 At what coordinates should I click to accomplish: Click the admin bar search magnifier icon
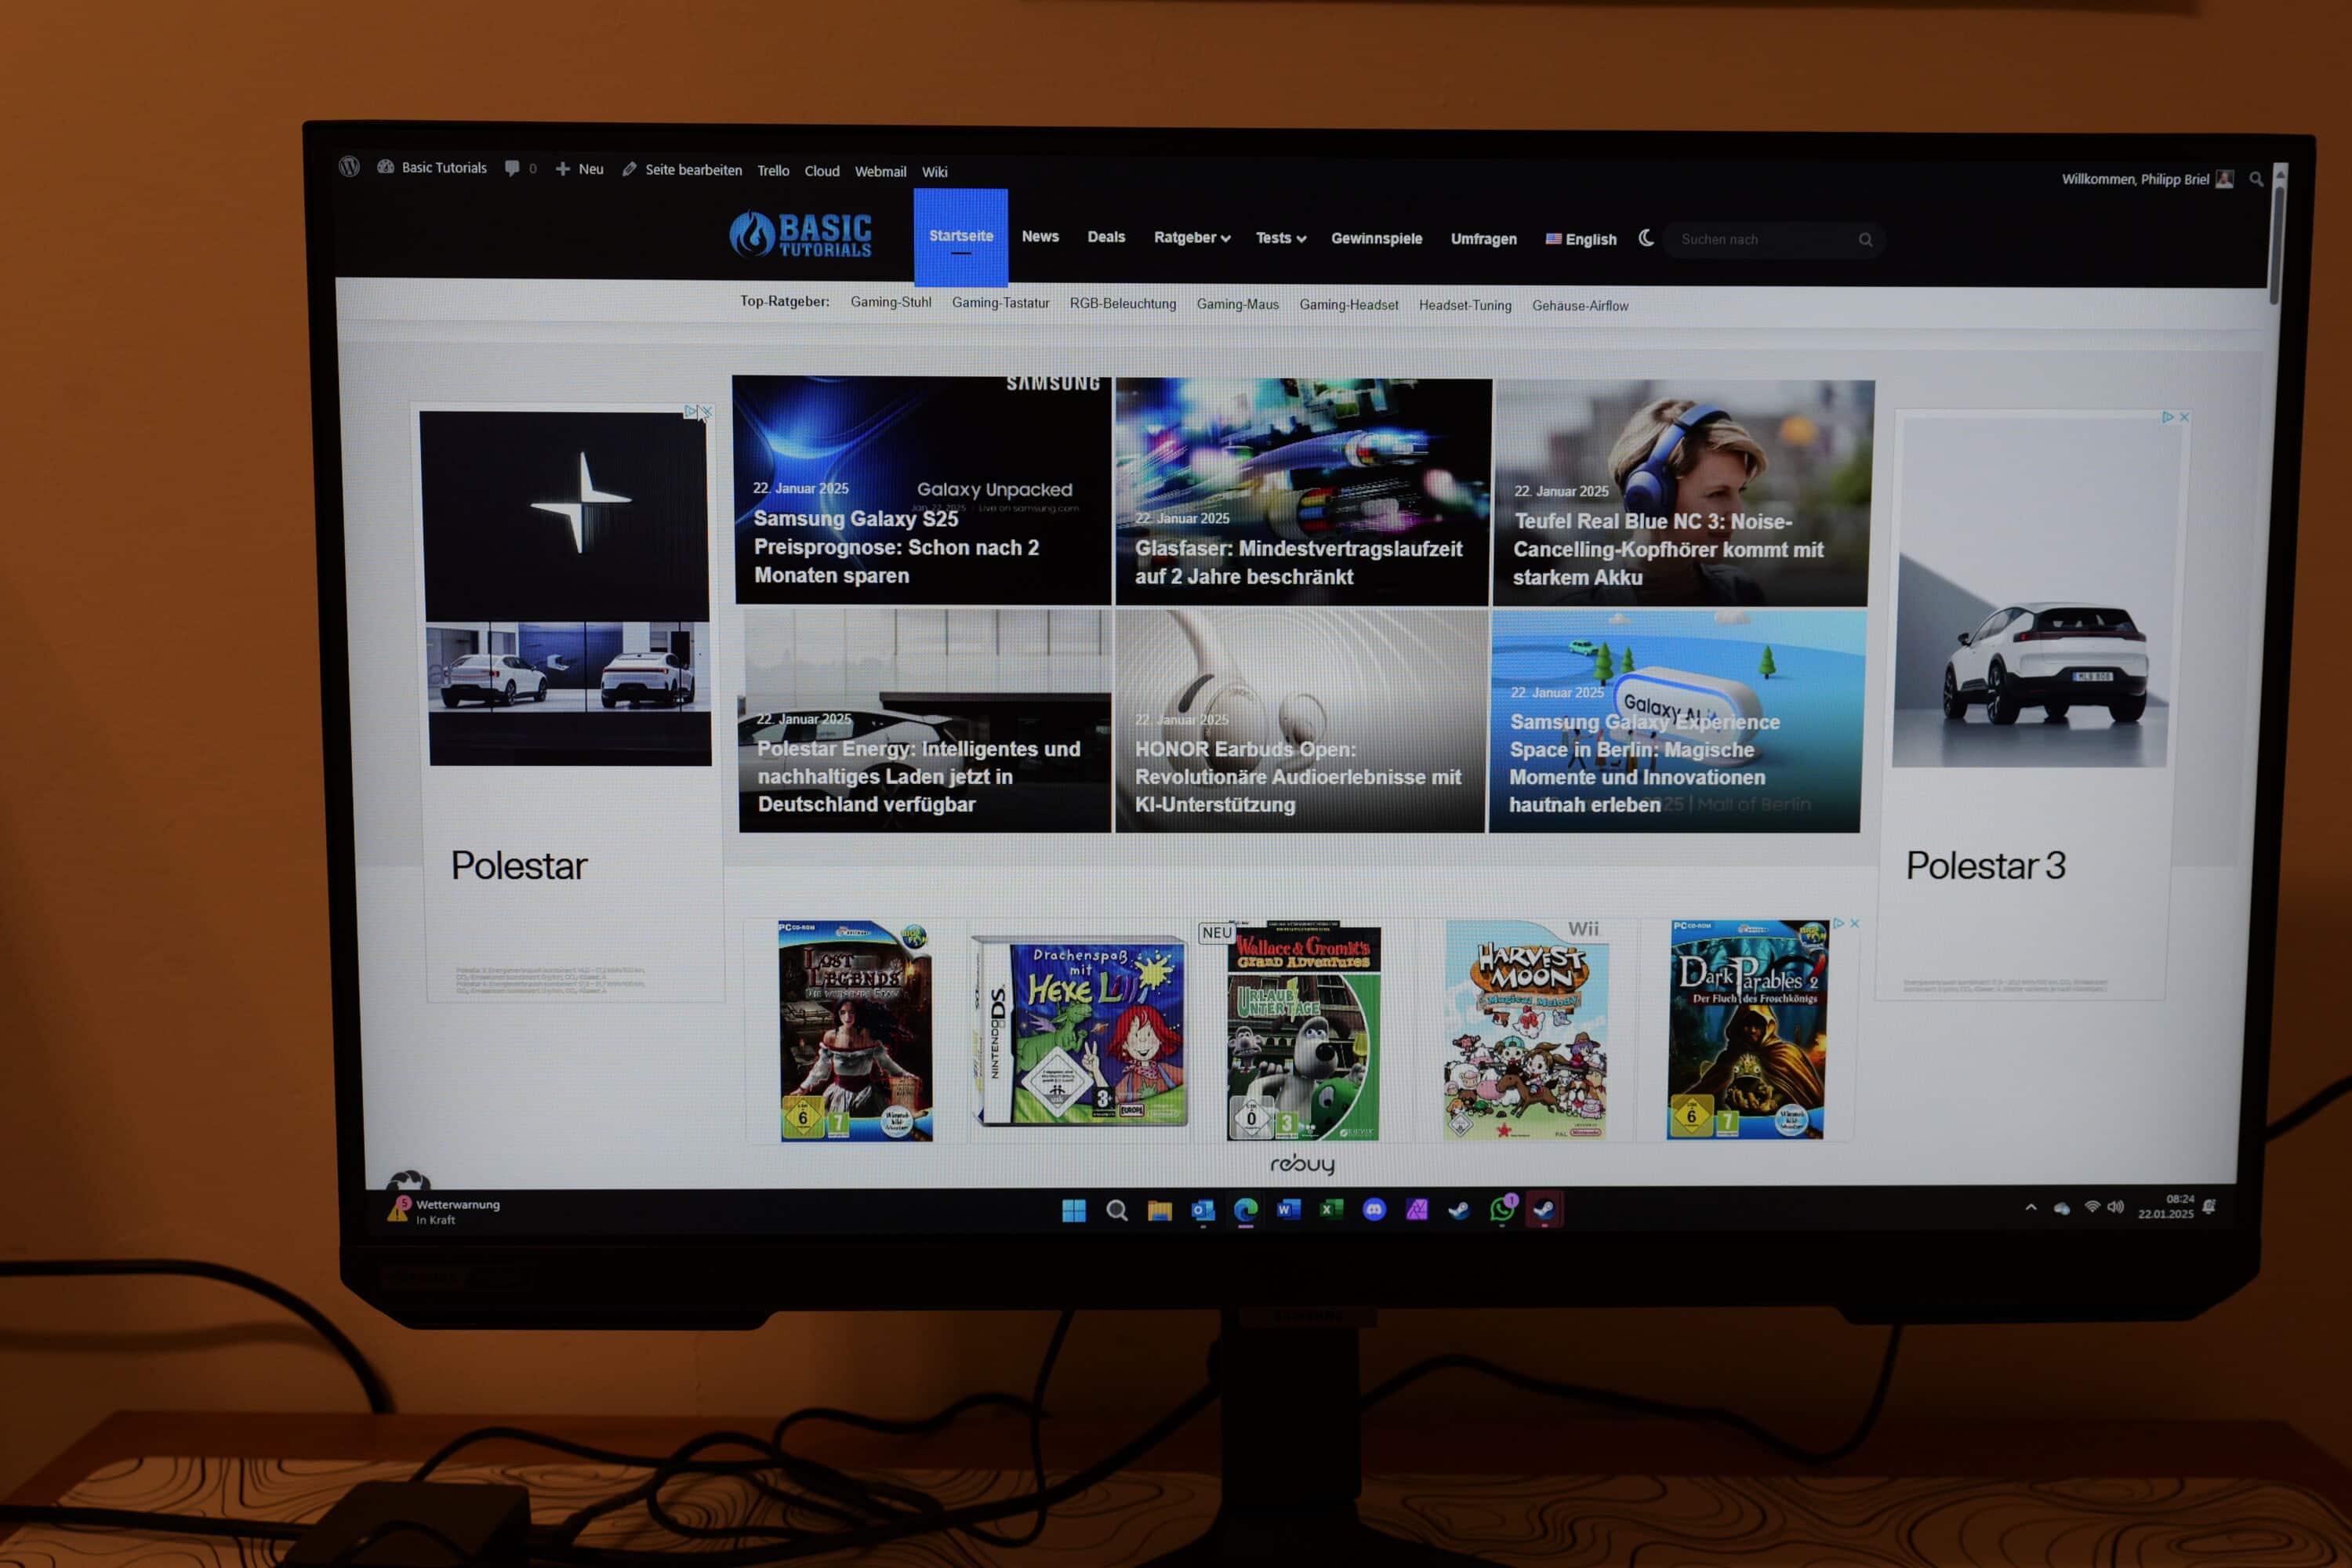pos(2256,180)
